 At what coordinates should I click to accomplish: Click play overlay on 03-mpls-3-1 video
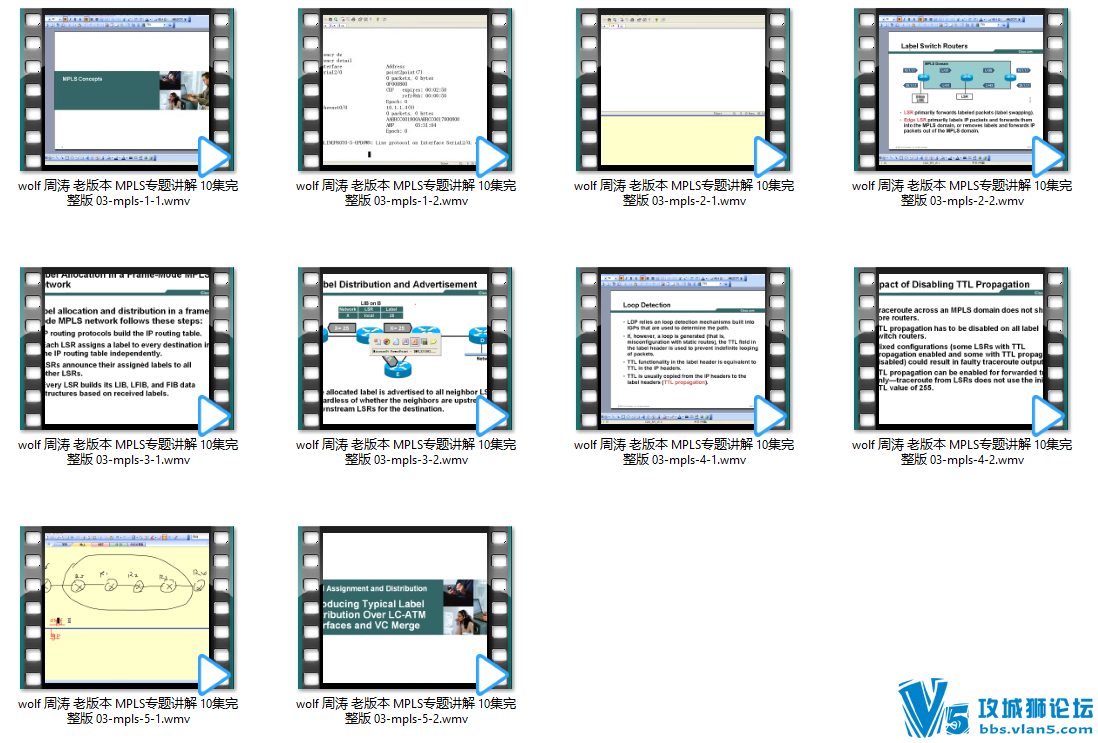[x=214, y=415]
